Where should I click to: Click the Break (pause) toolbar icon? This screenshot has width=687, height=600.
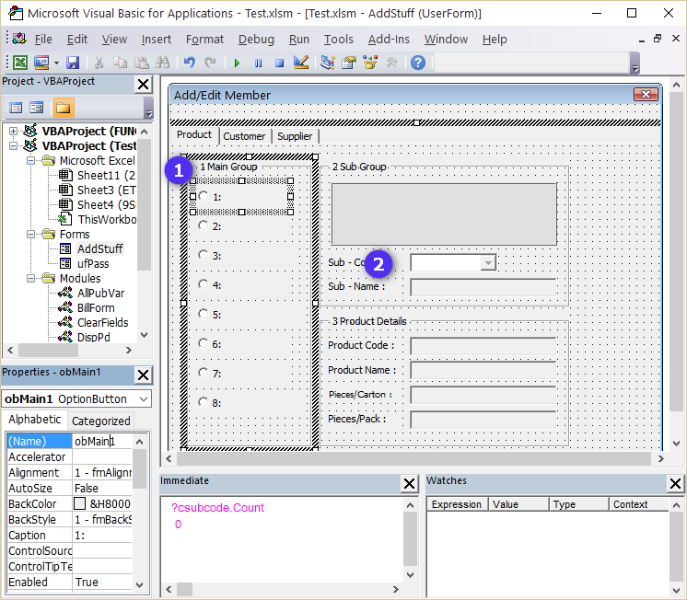pos(258,62)
